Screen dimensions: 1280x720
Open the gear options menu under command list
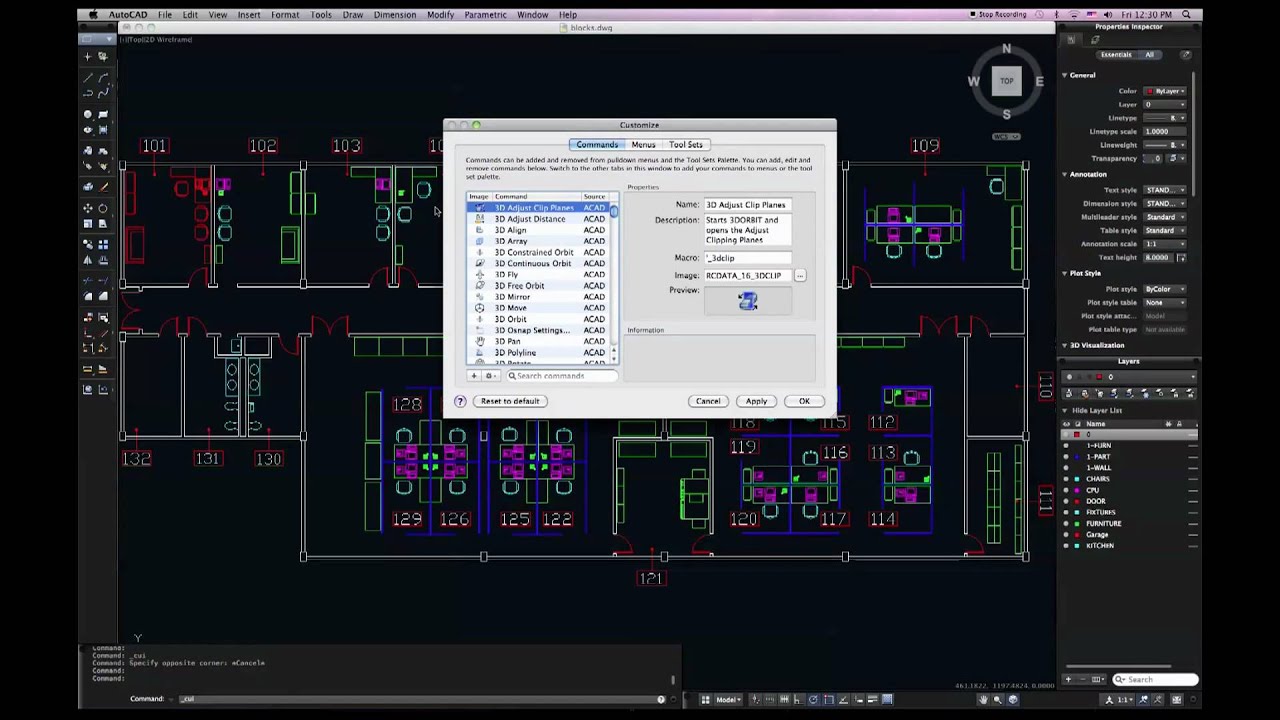pos(490,376)
